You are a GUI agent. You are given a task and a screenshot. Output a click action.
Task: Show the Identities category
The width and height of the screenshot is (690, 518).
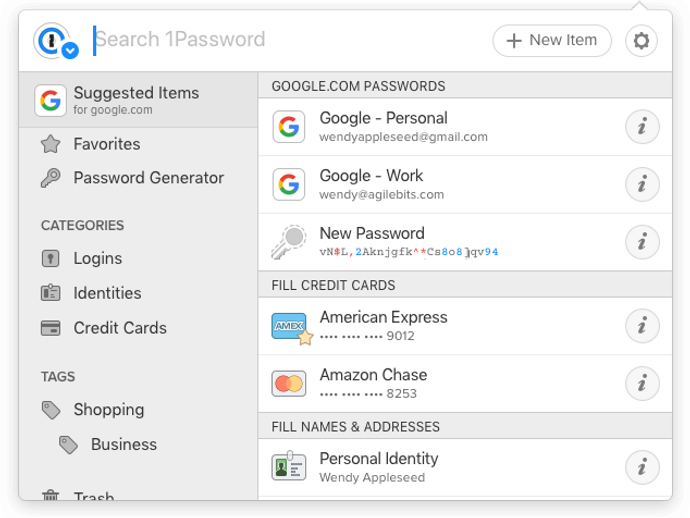[x=107, y=293]
